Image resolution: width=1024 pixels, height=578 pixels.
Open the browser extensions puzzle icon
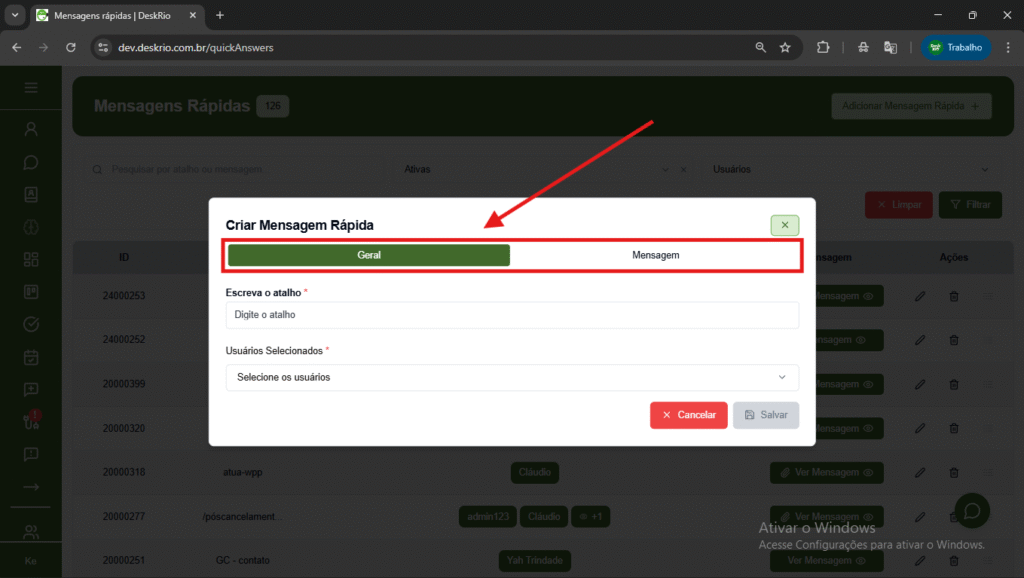(x=823, y=47)
